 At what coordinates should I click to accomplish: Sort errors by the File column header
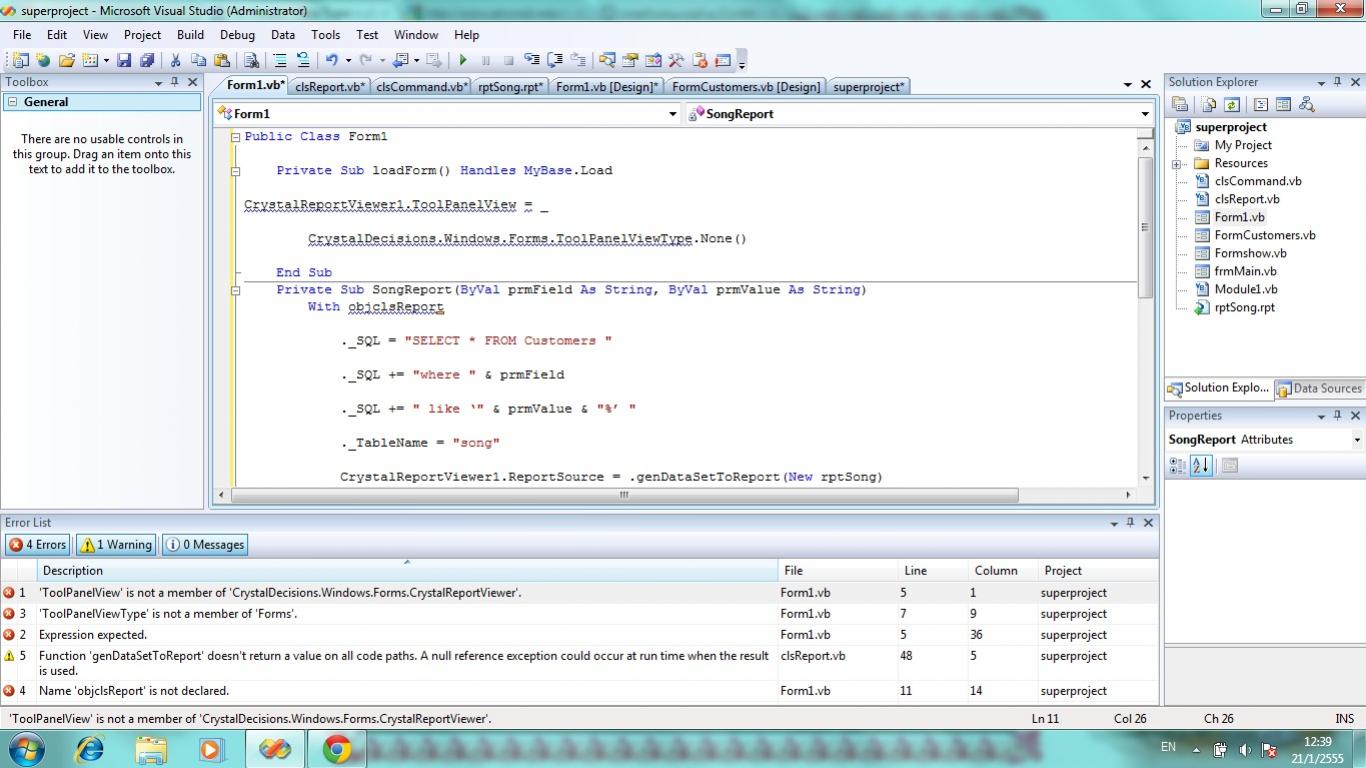click(838, 571)
